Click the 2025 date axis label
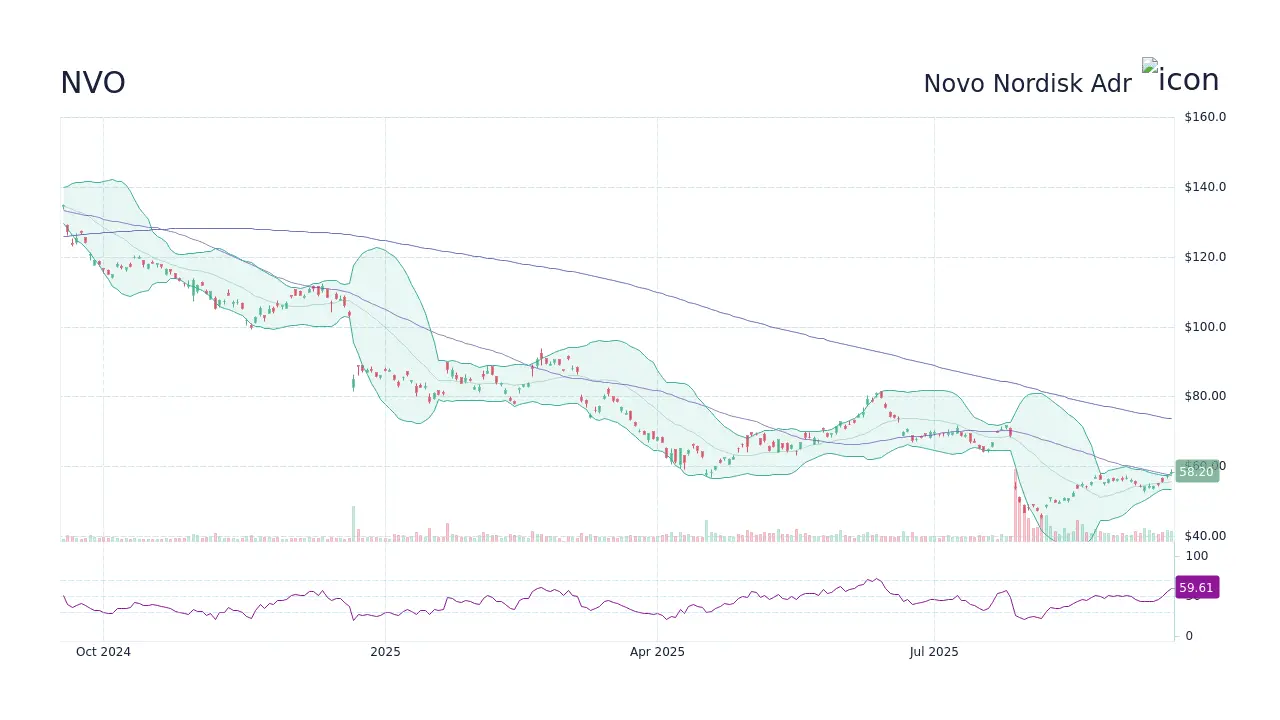 coord(385,652)
